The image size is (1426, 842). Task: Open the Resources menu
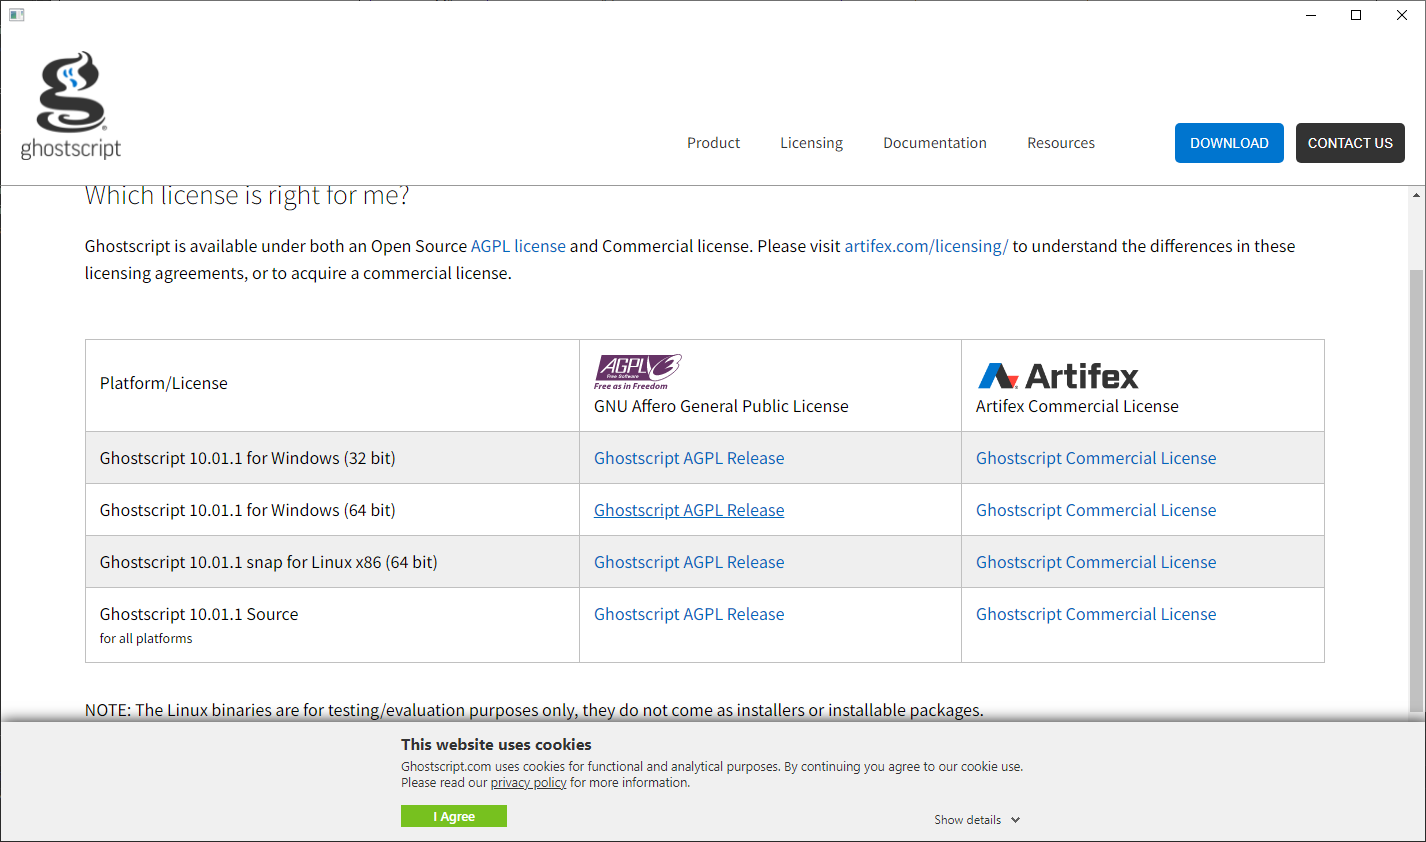(1060, 143)
